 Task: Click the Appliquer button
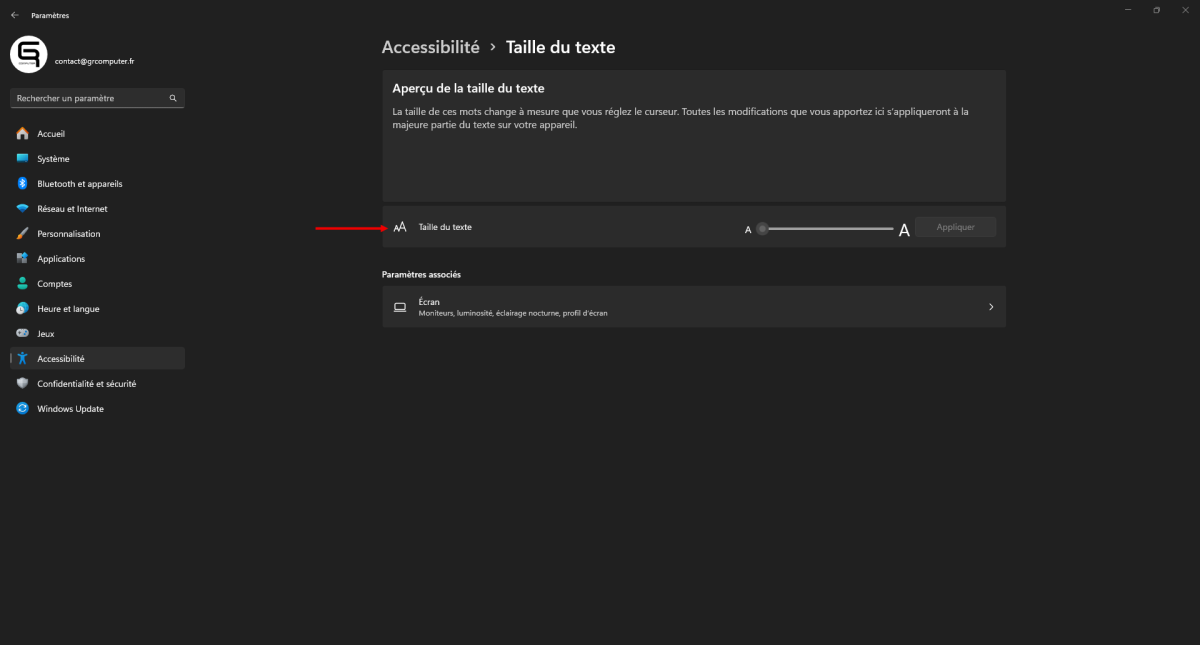(955, 227)
